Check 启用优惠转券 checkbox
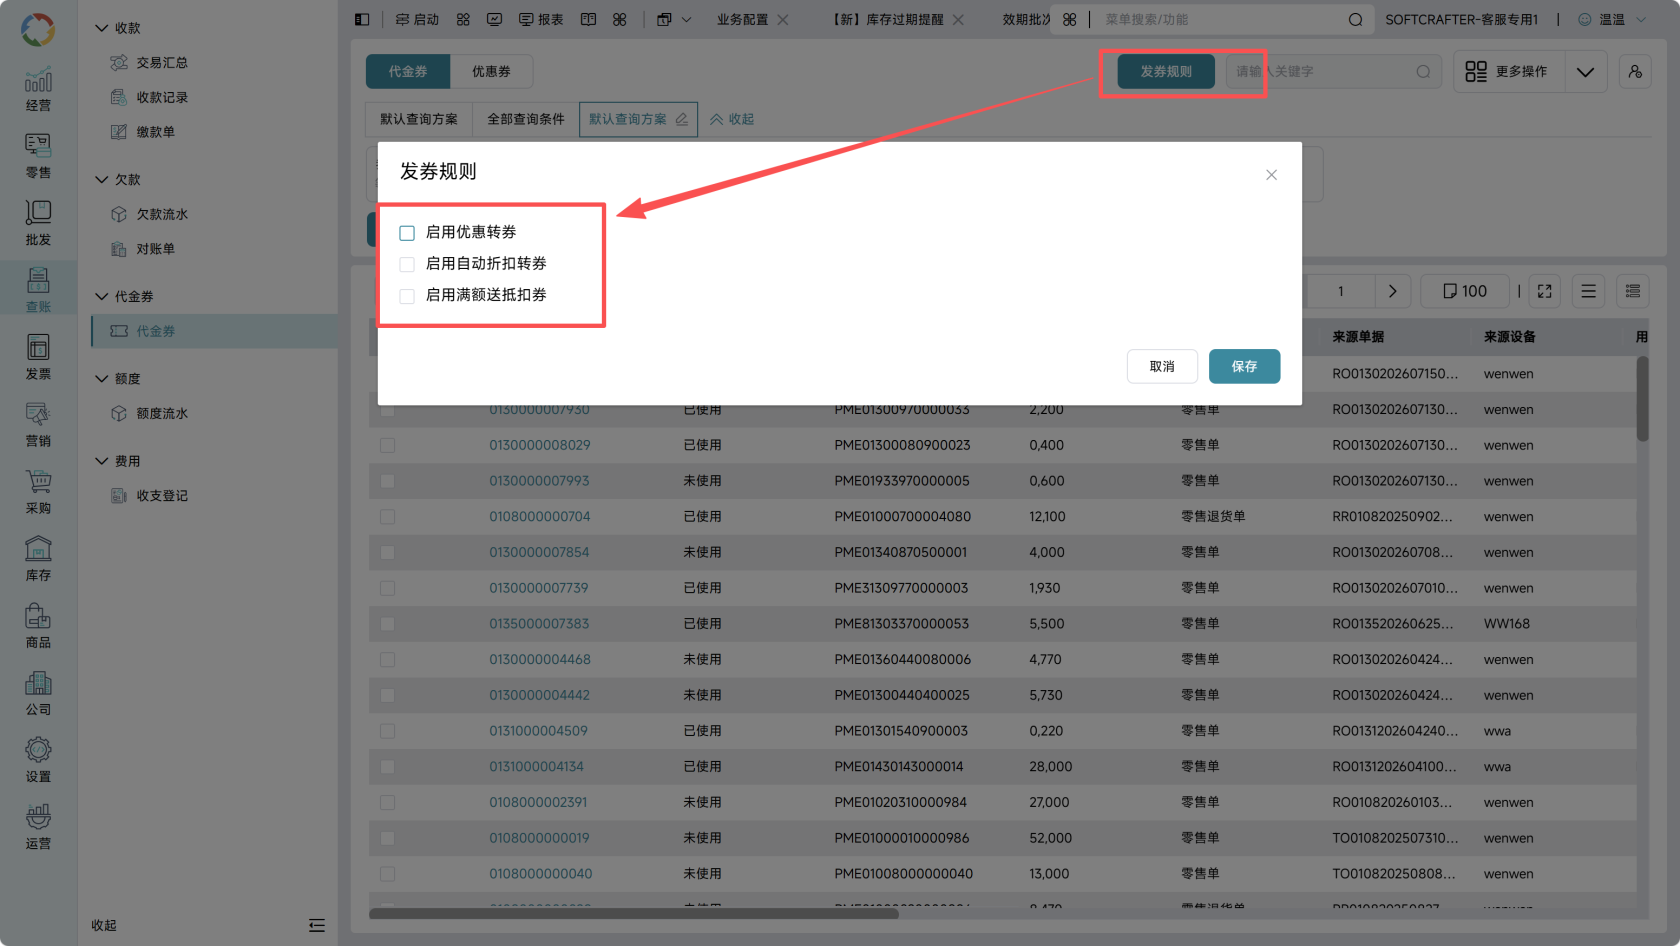 click(x=407, y=233)
